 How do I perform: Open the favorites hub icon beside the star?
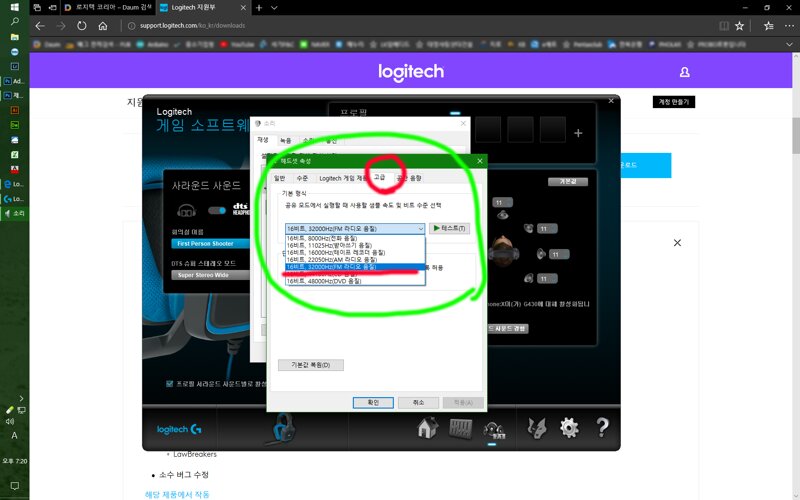pos(768,26)
